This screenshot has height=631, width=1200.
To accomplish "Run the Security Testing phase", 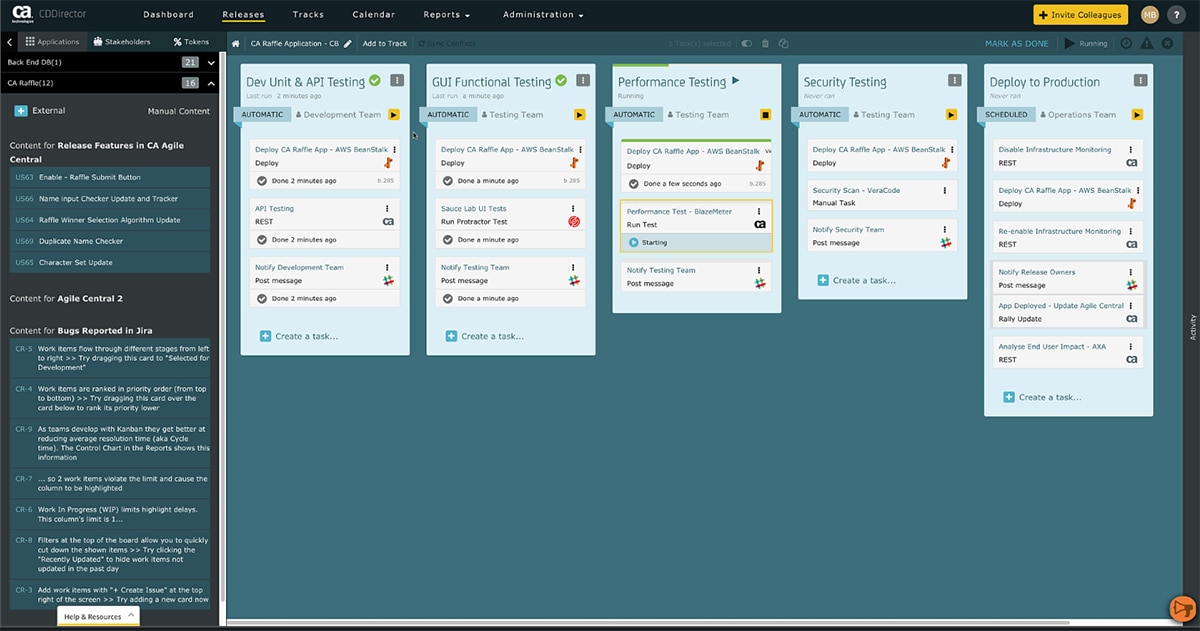I will point(952,115).
